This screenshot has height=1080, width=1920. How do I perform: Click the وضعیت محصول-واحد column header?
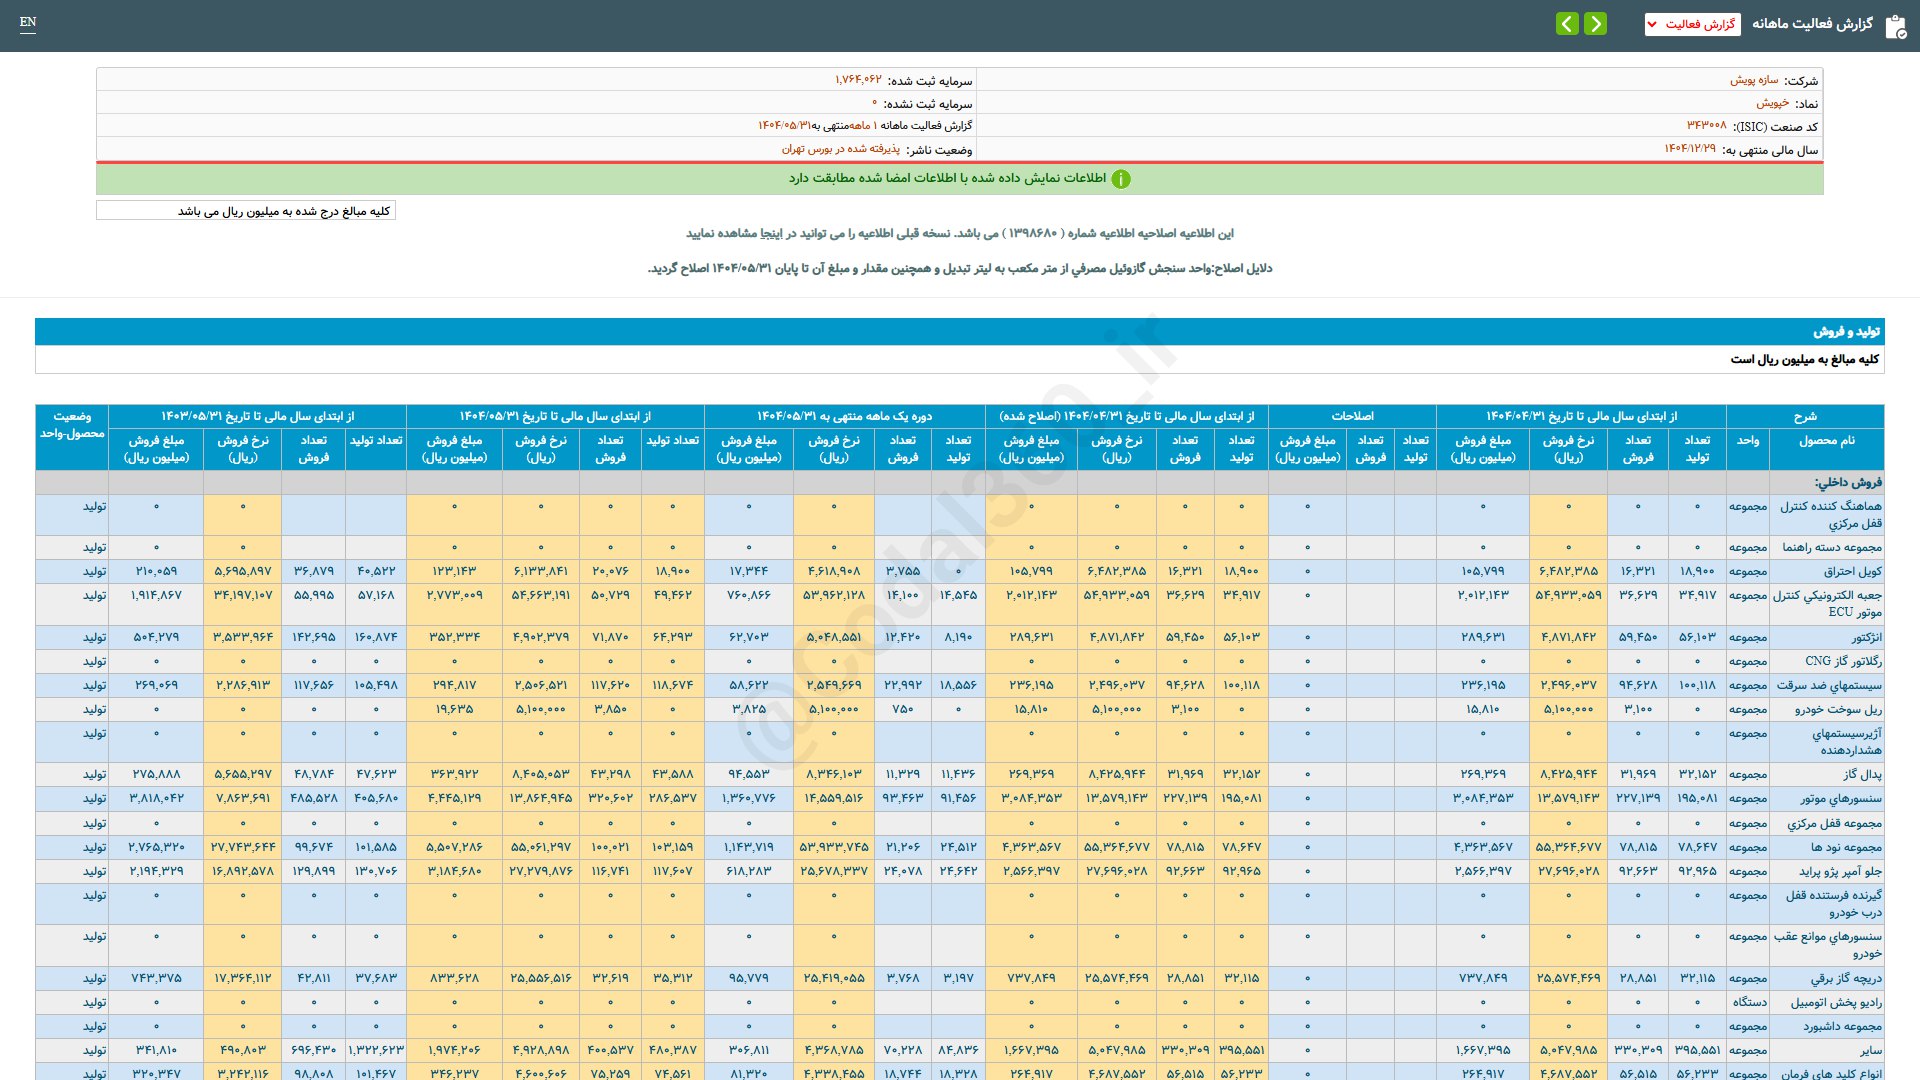click(x=72, y=425)
